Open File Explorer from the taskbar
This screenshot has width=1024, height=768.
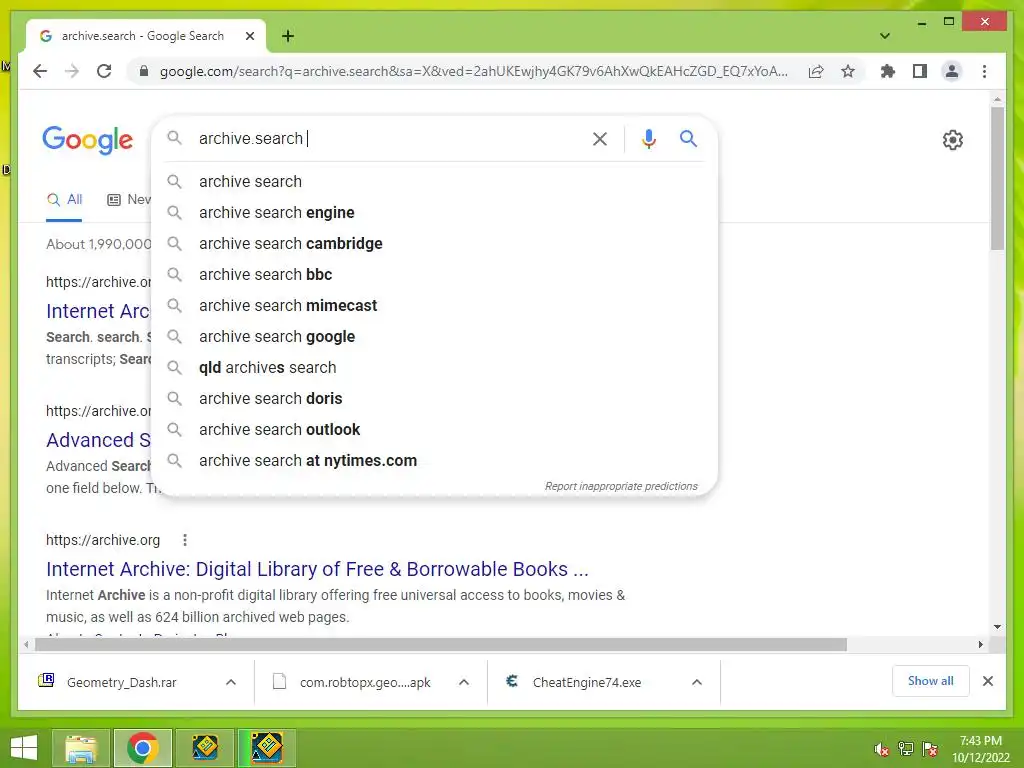[x=80, y=748]
